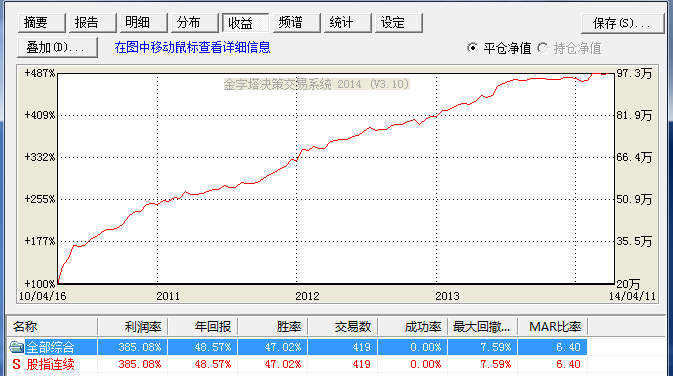Click the +332% axis label
The width and height of the screenshot is (673, 376).
39,158
